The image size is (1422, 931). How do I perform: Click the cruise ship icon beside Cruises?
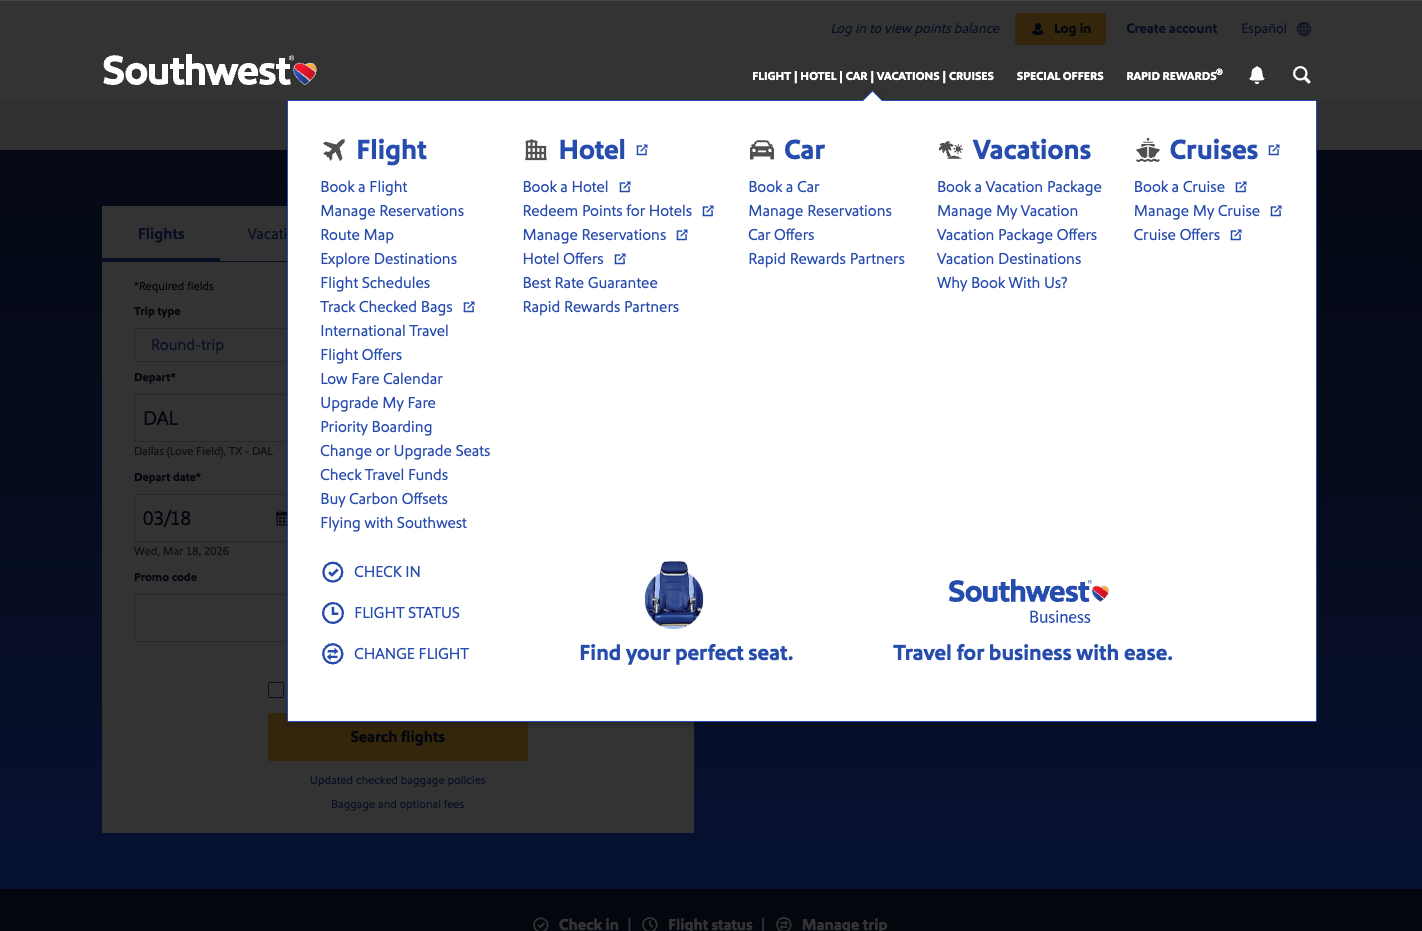[x=1146, y=149]
